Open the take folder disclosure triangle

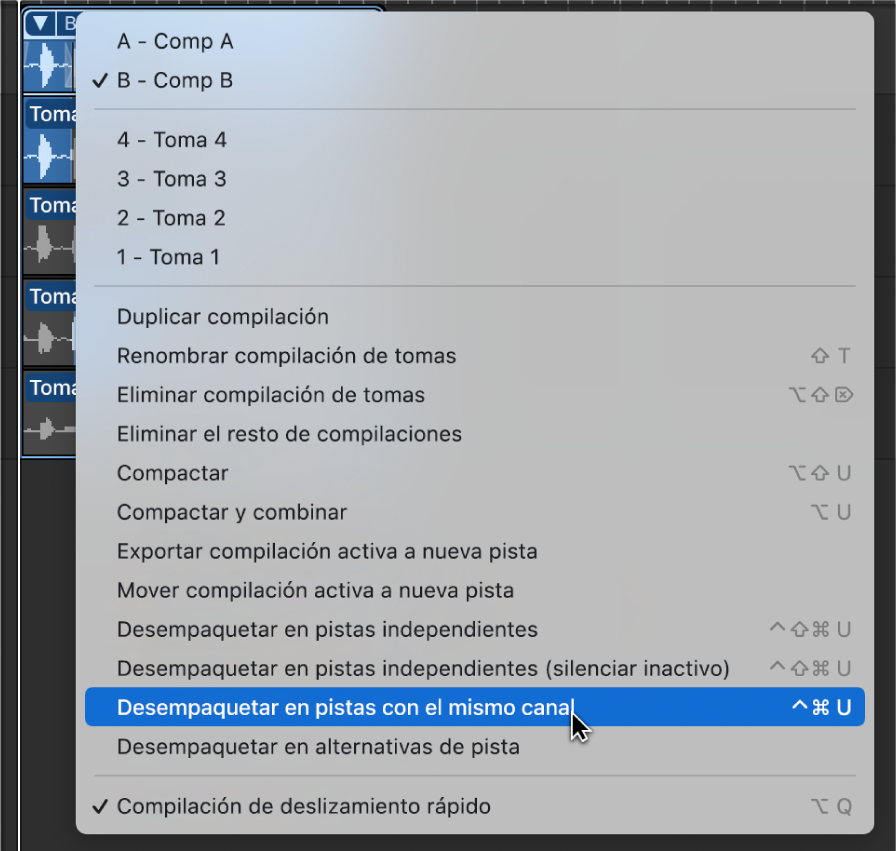39,23
